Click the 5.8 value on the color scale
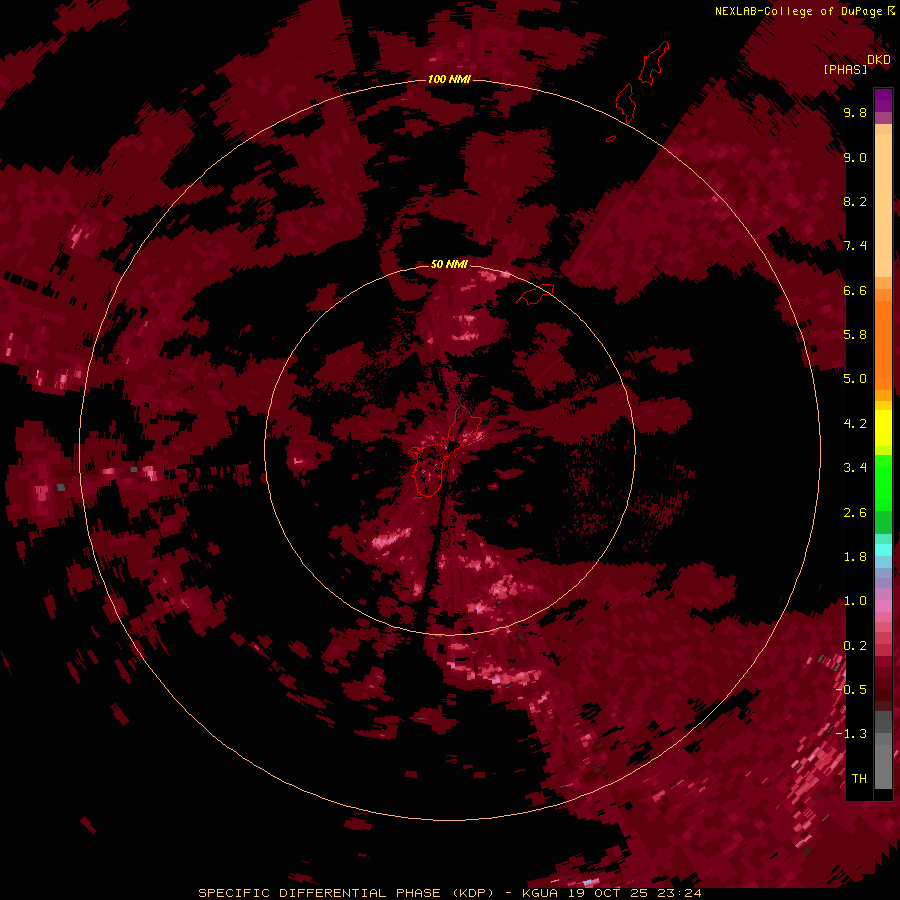The height and width of the screenshot is (900, 900). click(x=855, y=335)
